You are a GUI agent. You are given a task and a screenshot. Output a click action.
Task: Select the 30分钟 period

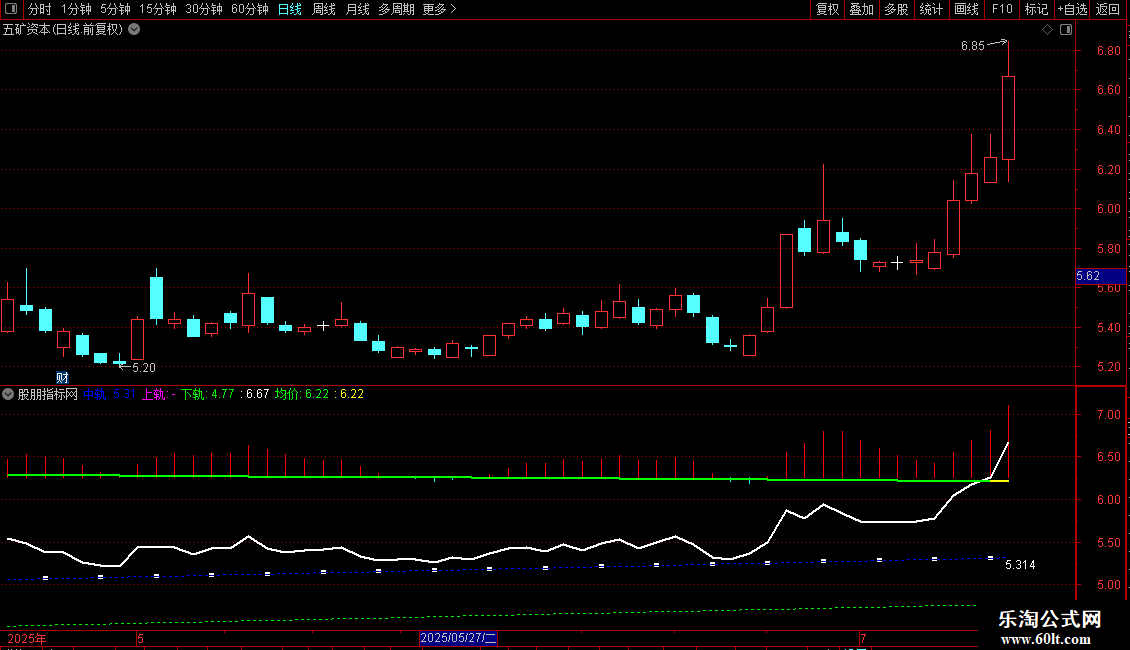pyautogui.click(x=203, y=9)
